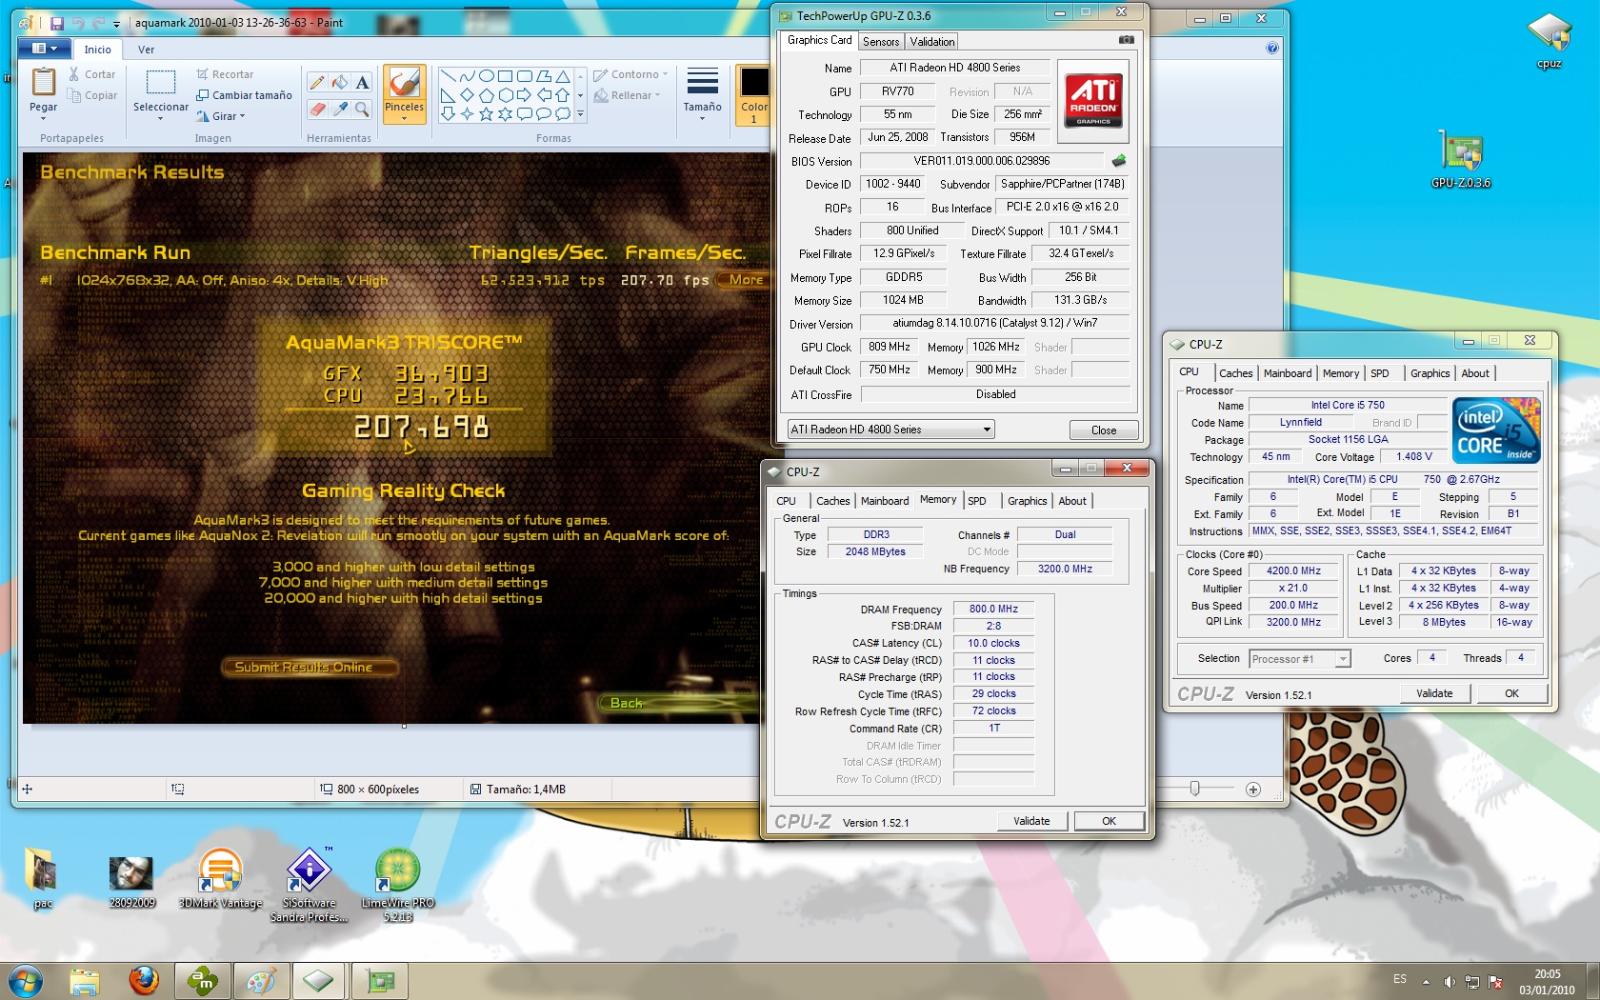Screen dimensions: 1600x1000
Task: Expand the shapes gallery more arrow
Action: click(580, 116)
